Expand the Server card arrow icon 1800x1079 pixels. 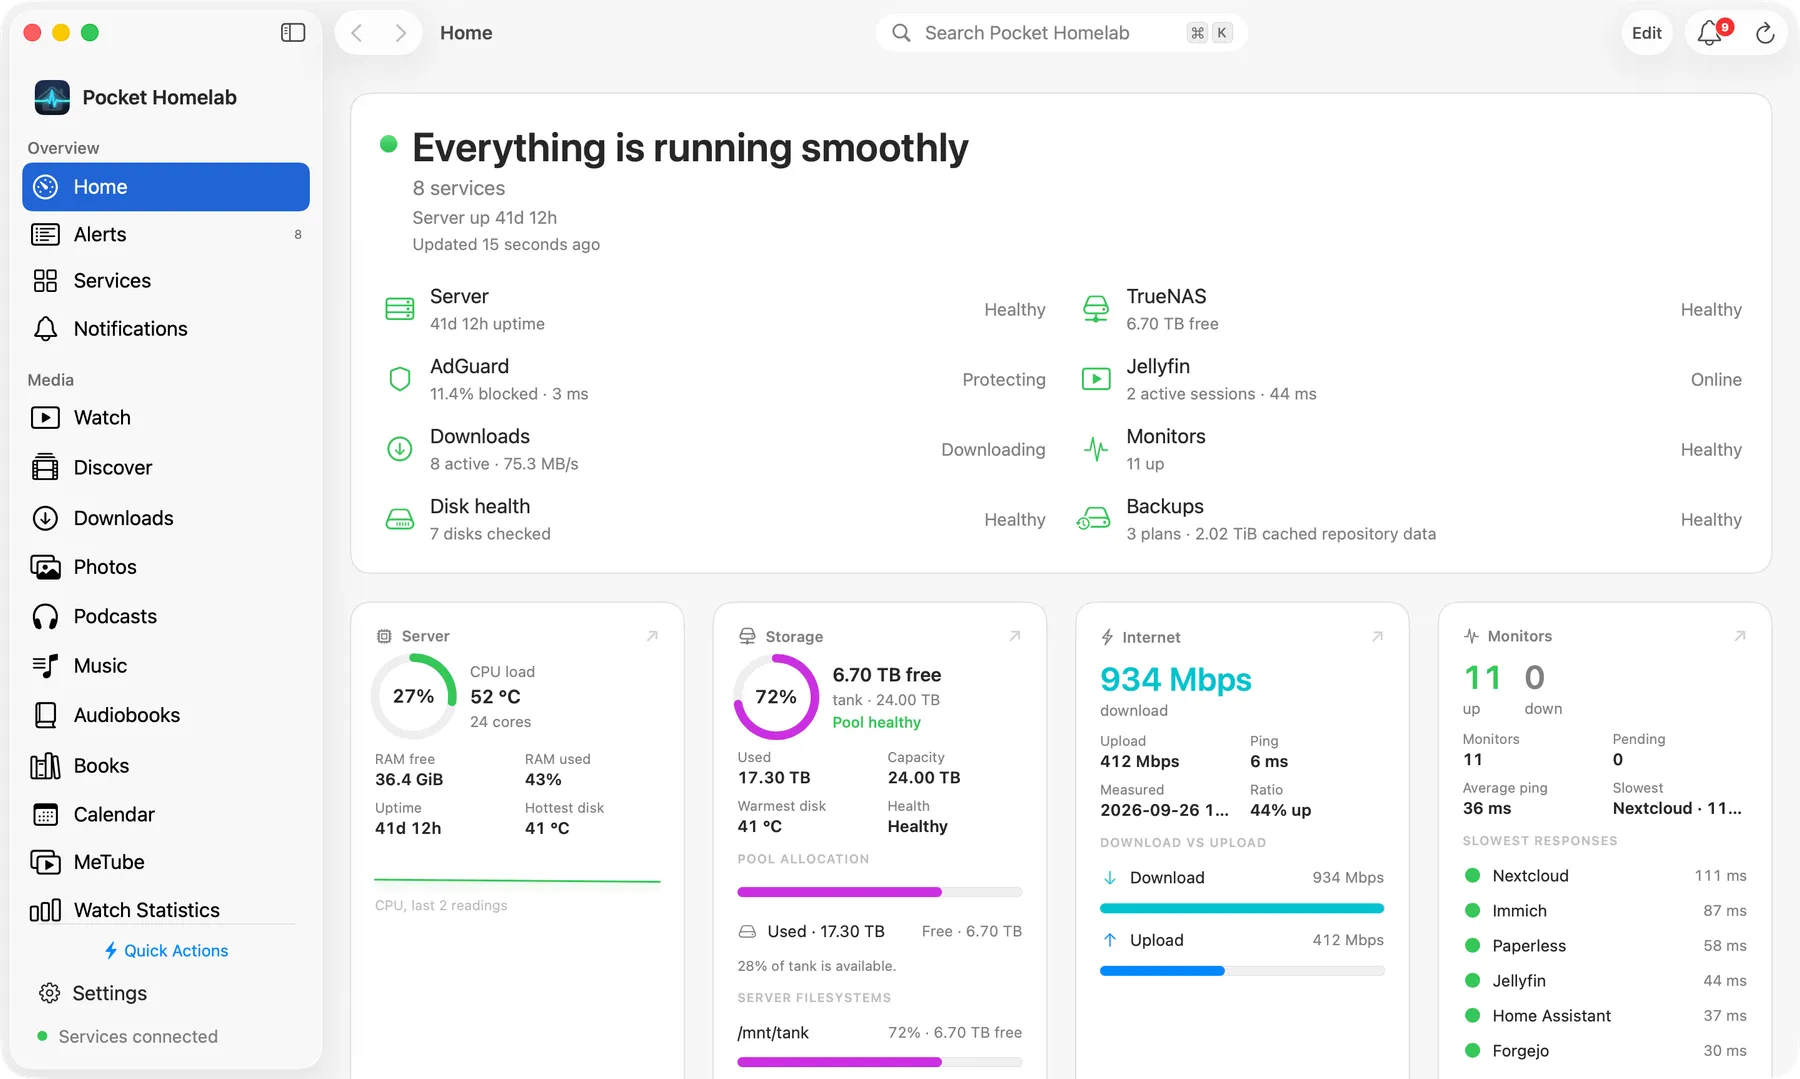coord(652,636)
